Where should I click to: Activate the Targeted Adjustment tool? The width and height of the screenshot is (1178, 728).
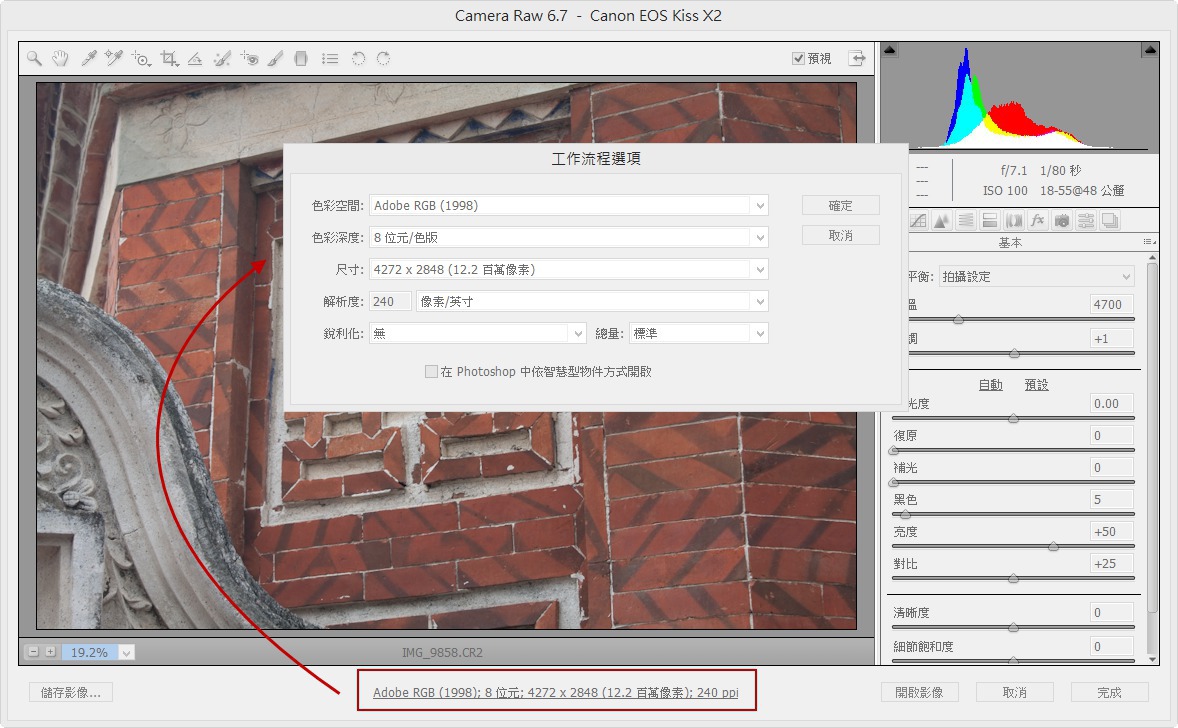click(x=140, y=58)
